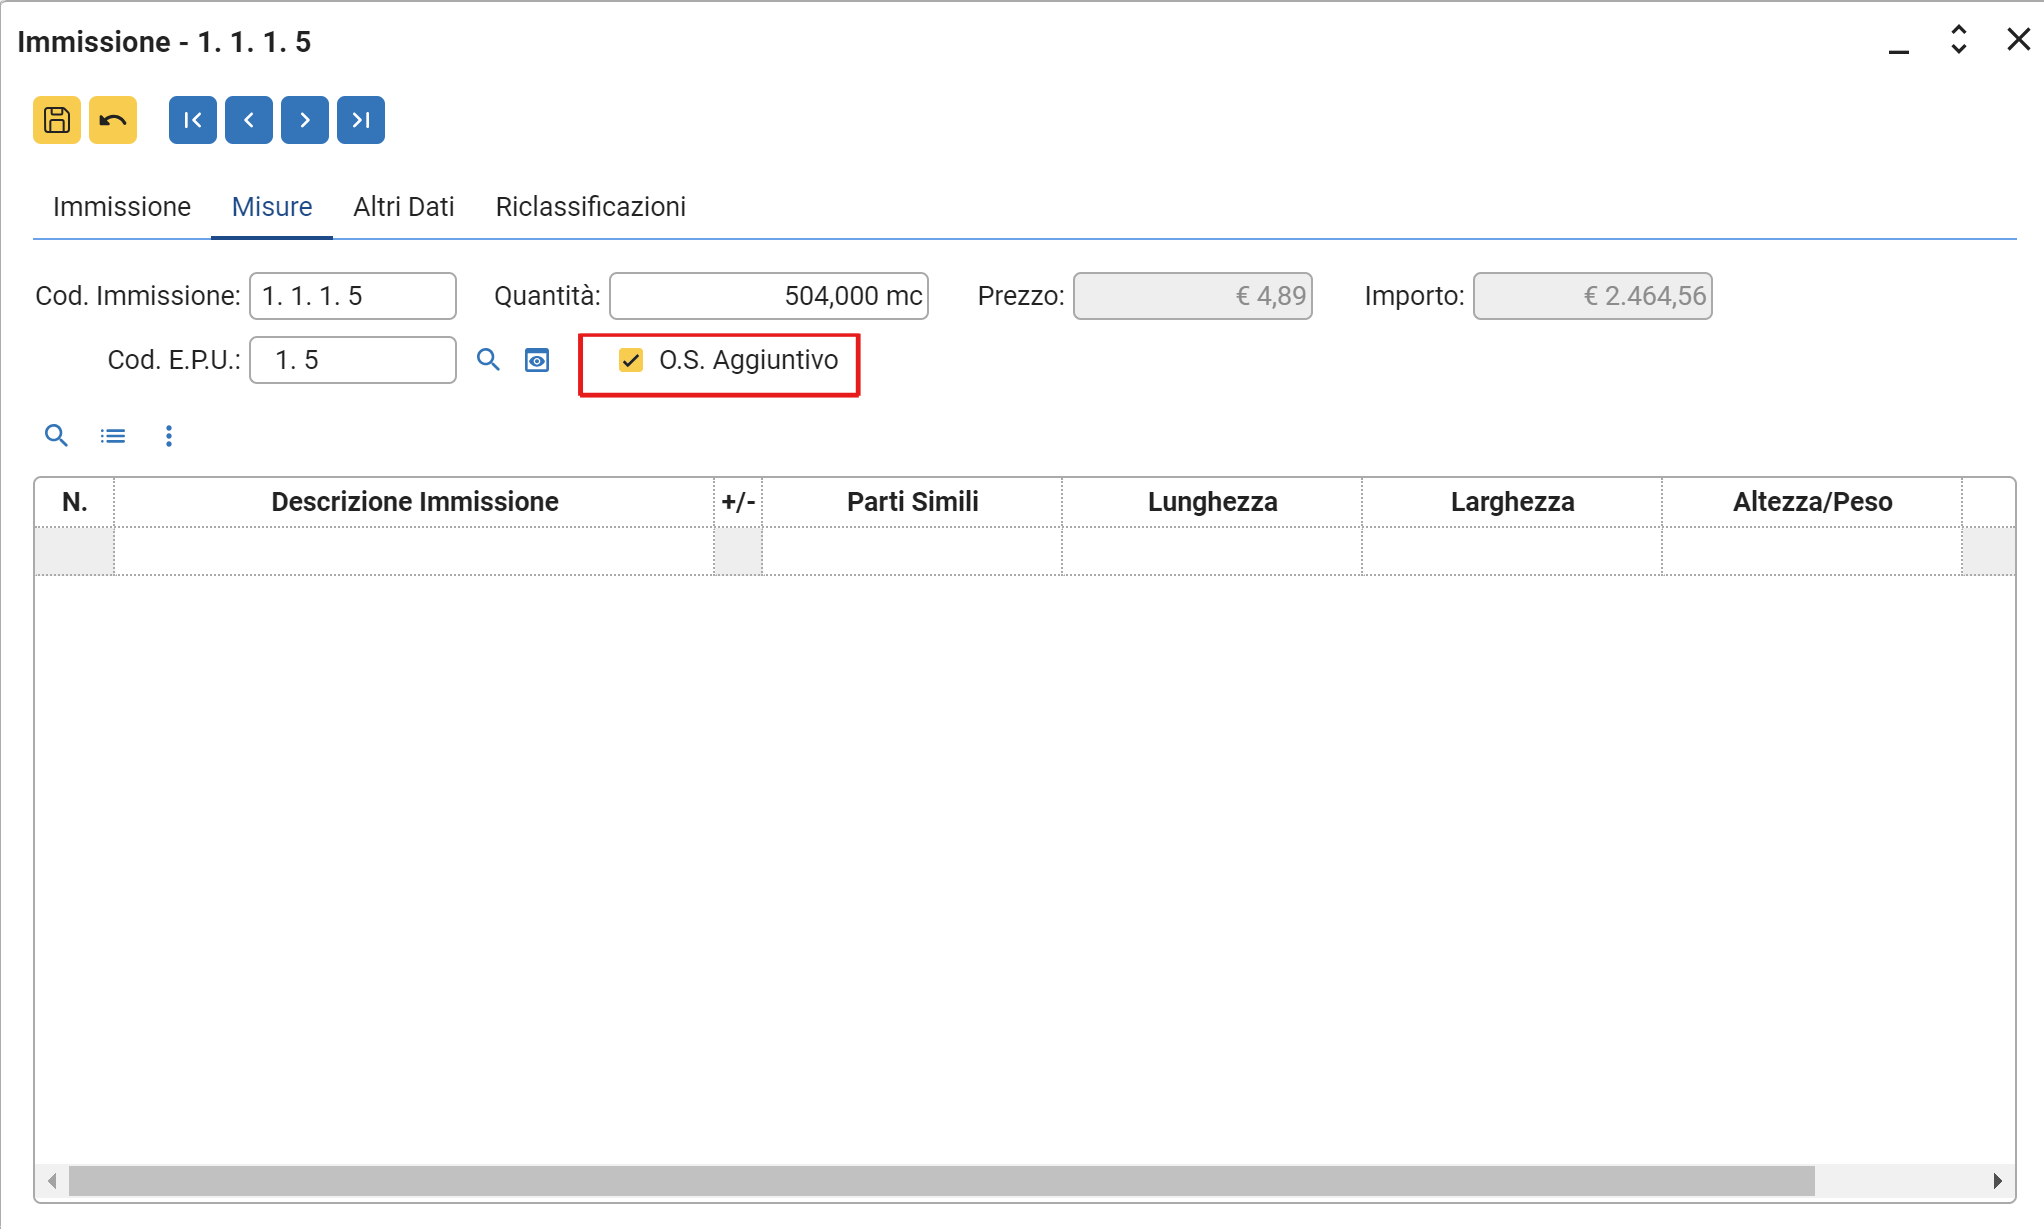Open the Altri Dati tab
Viewport: 2044px width, 1229px height.
[404, 207]
